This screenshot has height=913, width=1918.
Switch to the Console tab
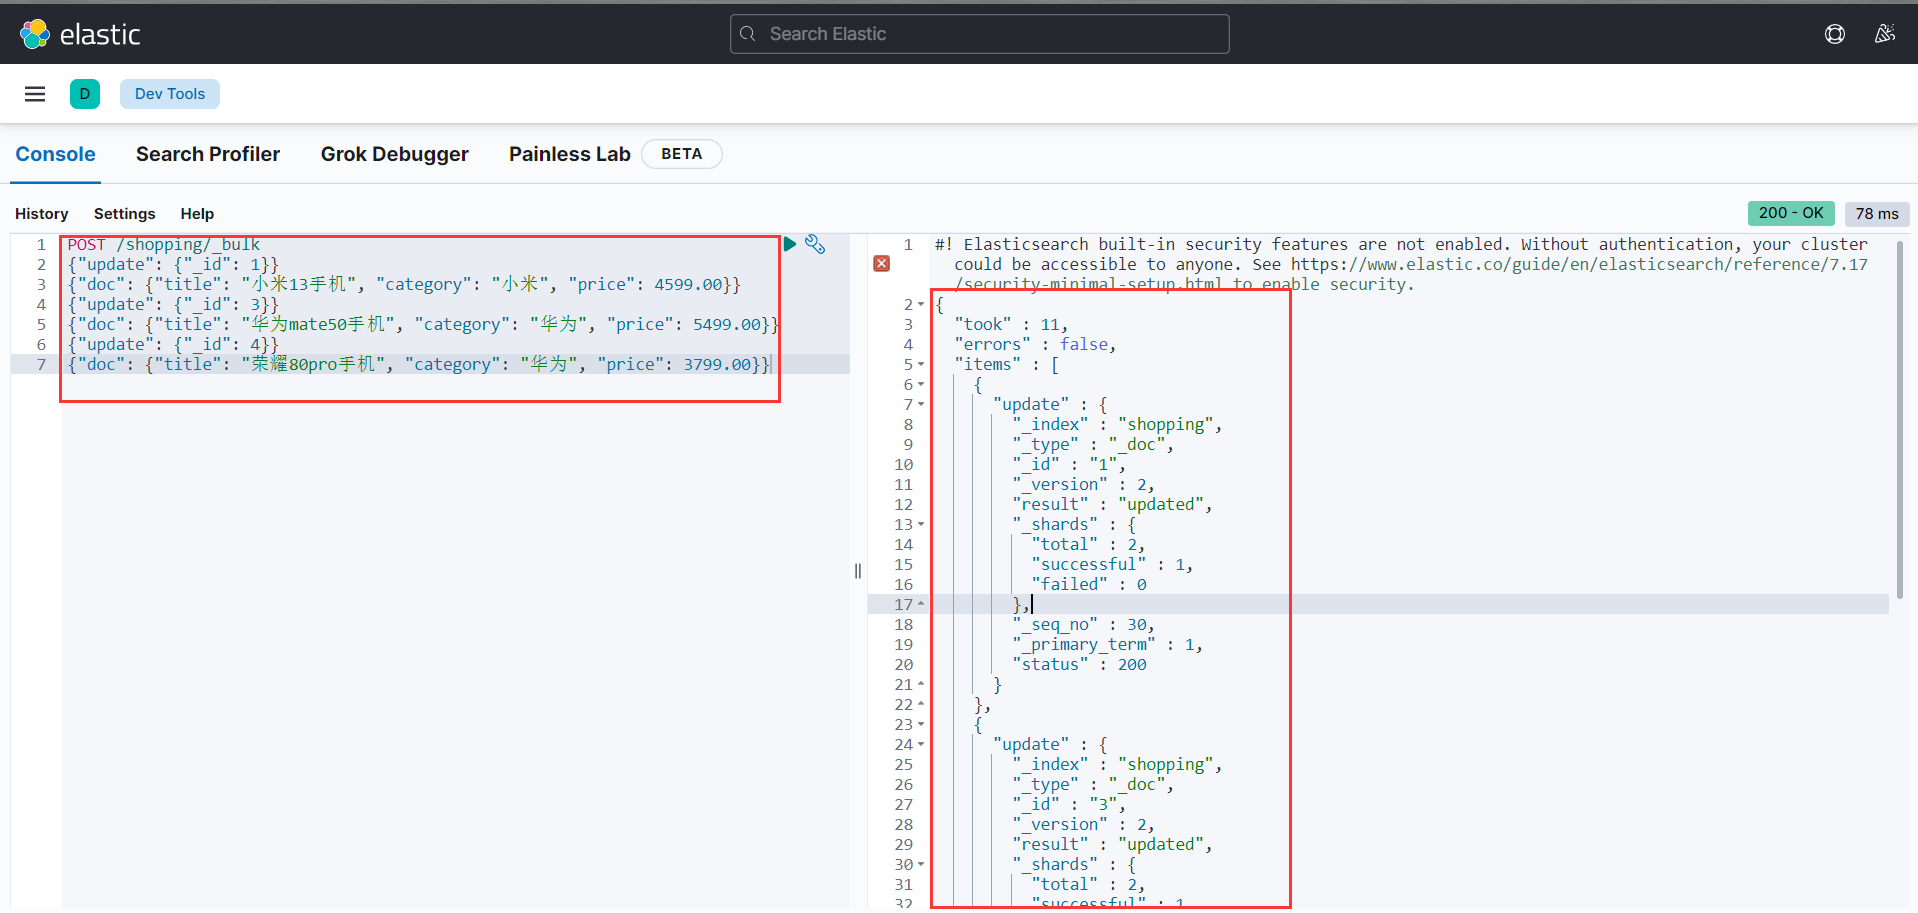55,154
